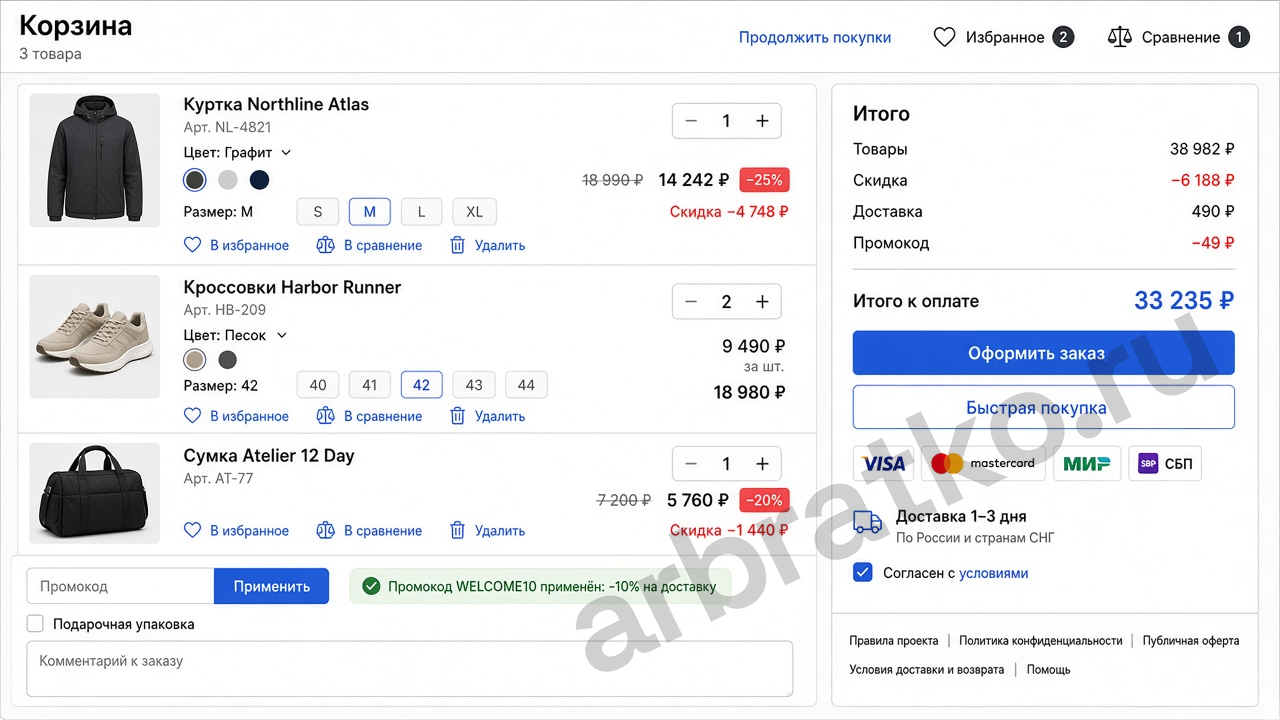The height and width of the screenshot is (720, 1280).
Task: Click compare scales icon for Сумка Atelier 12 Day
Action: point(325,530)
